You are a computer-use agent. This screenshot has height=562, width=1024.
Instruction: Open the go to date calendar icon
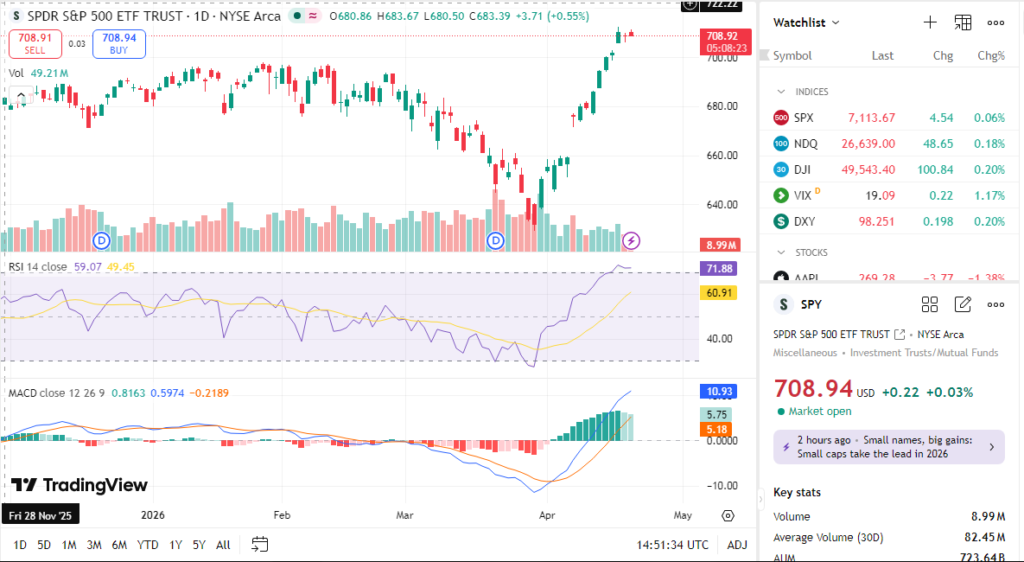coord(260,545)
